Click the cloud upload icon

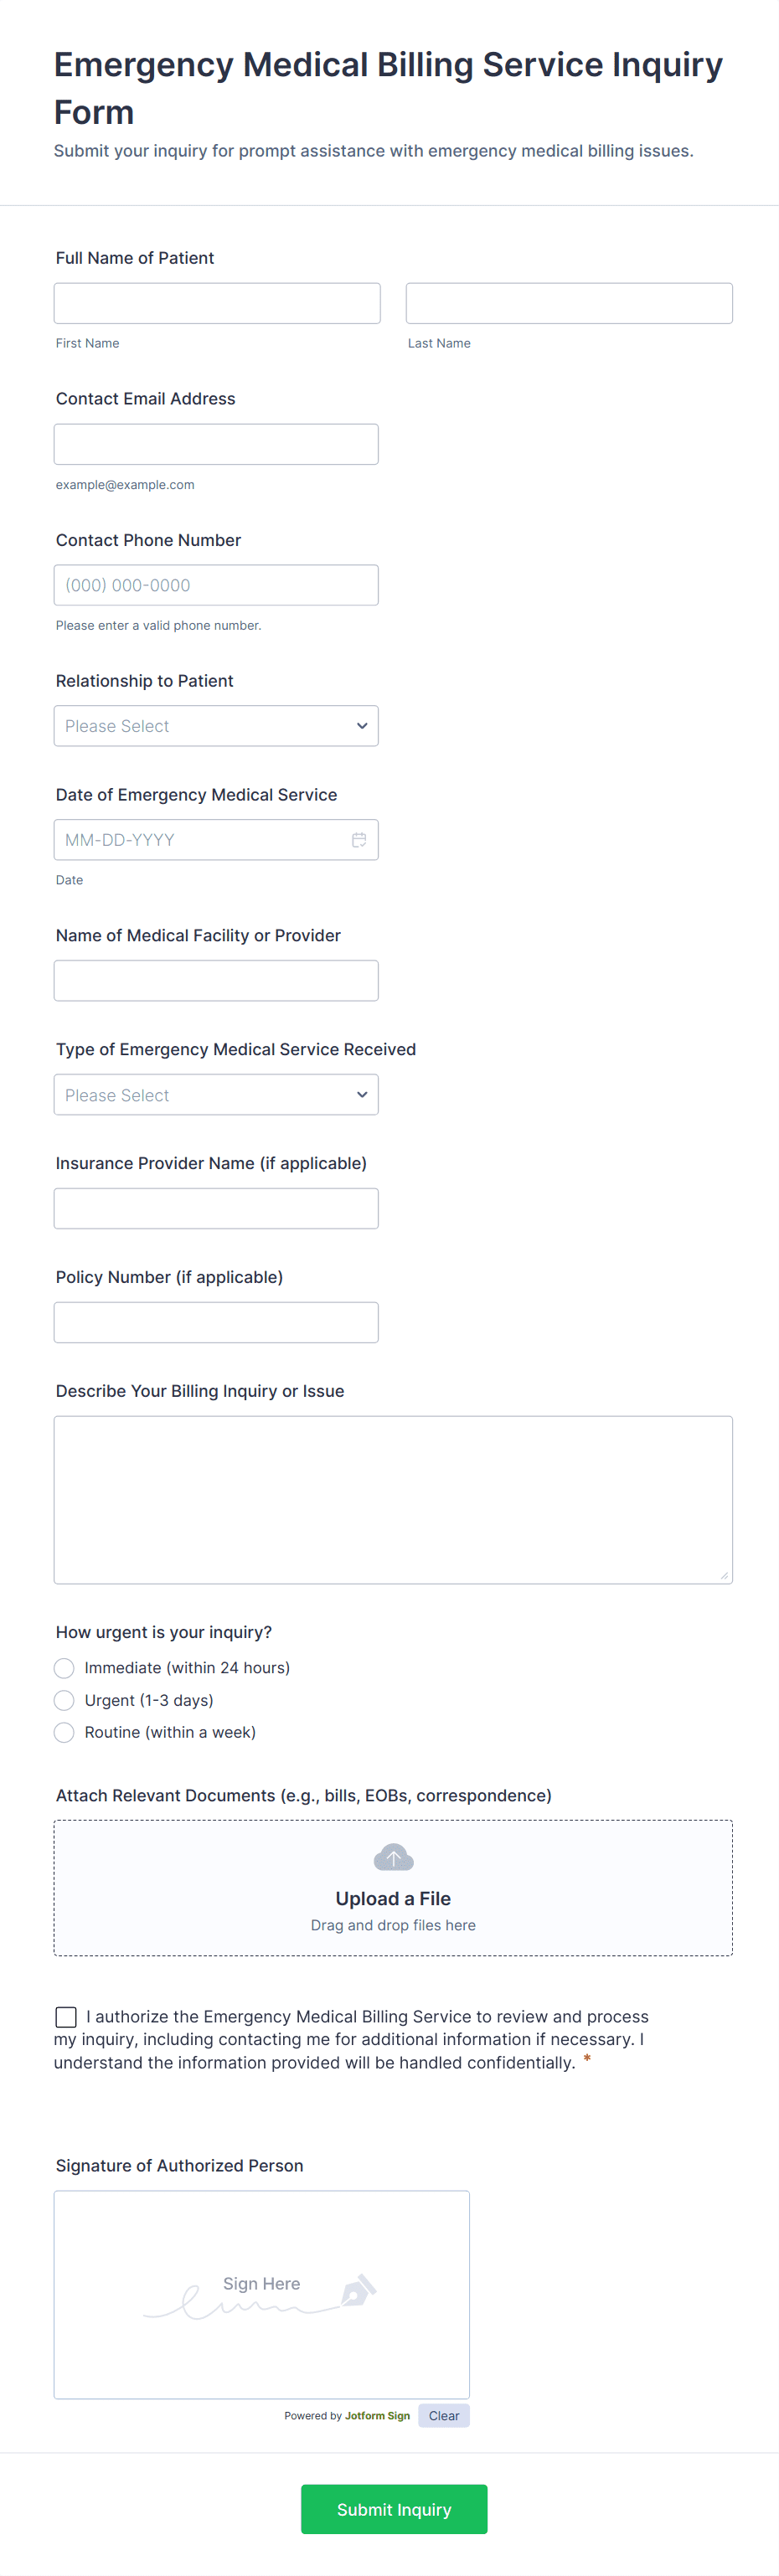click(x=393, y=1858)
